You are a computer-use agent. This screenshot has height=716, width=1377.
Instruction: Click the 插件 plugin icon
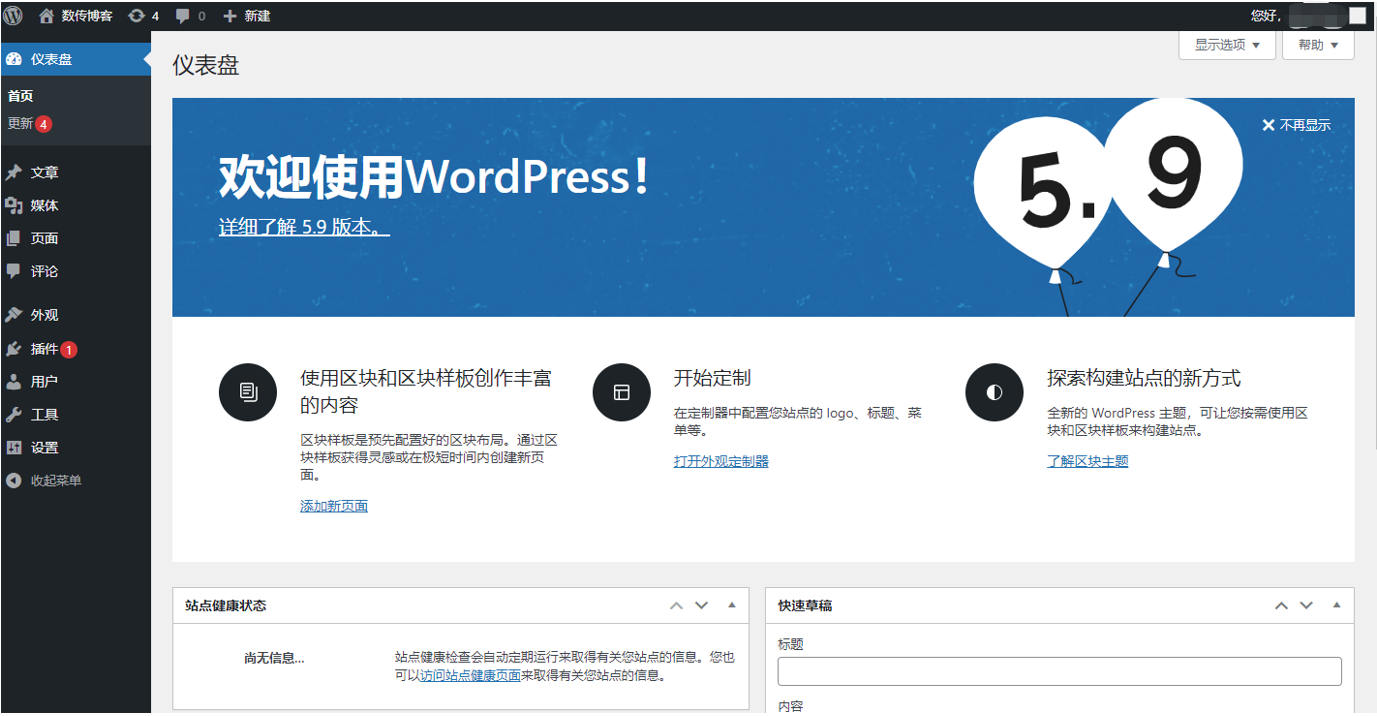[x=14, y=349]
